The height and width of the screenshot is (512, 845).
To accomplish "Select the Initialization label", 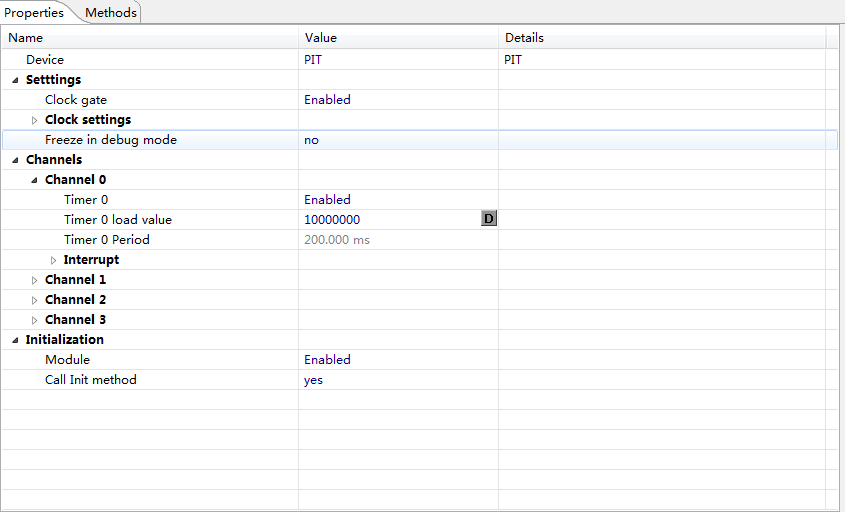I will [65, 340].
